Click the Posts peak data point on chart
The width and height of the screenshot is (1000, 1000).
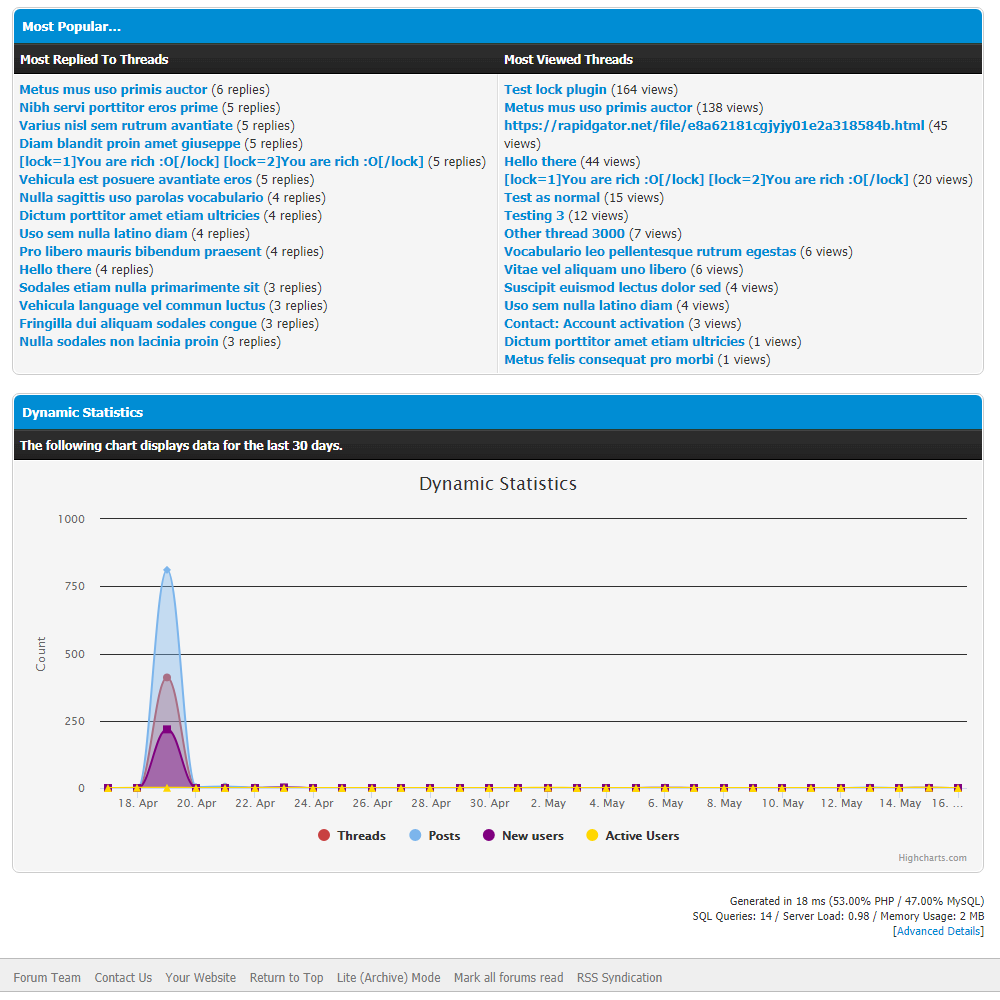[167, 570]
